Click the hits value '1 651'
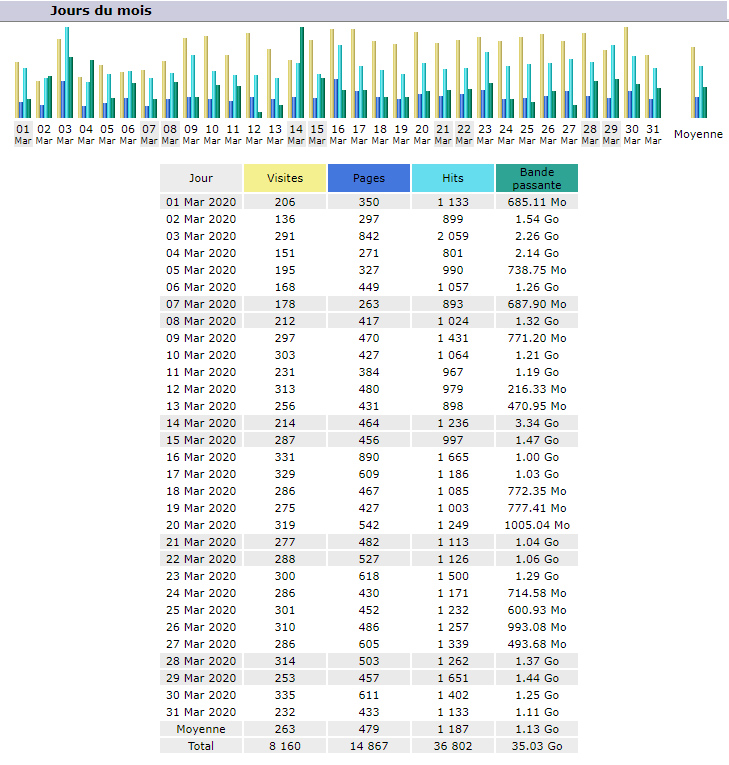Screen dimensions: 729x765 click(x=453, y=678)
